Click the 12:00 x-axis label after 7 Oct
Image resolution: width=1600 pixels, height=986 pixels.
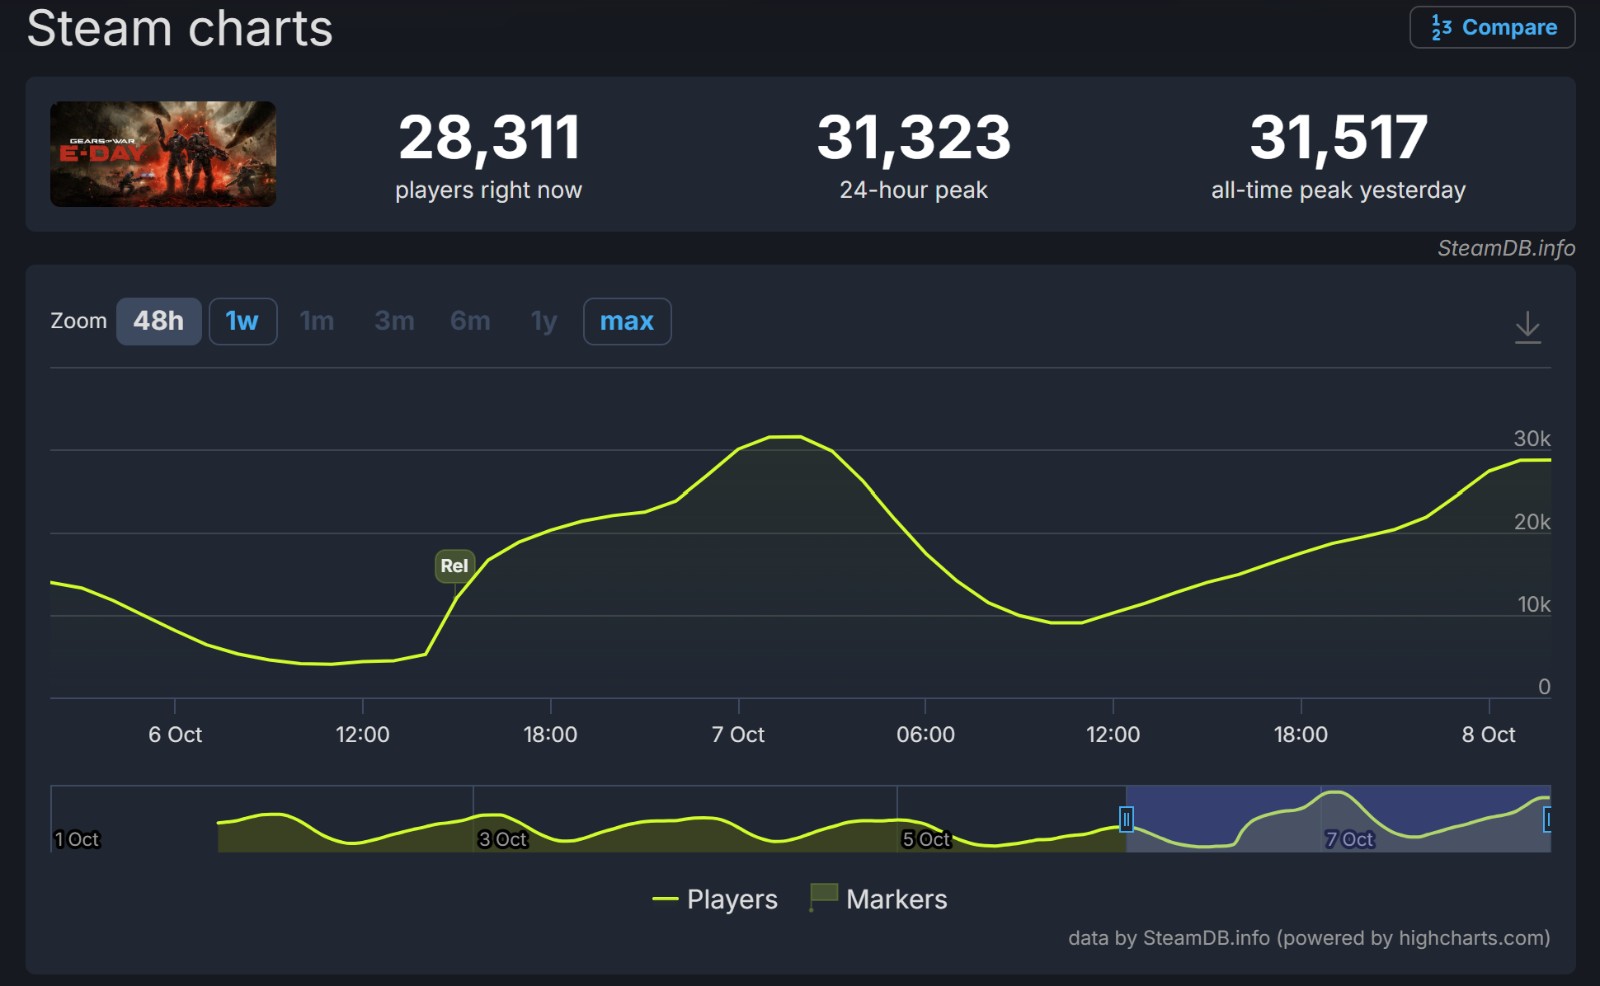coord(1113,734)
